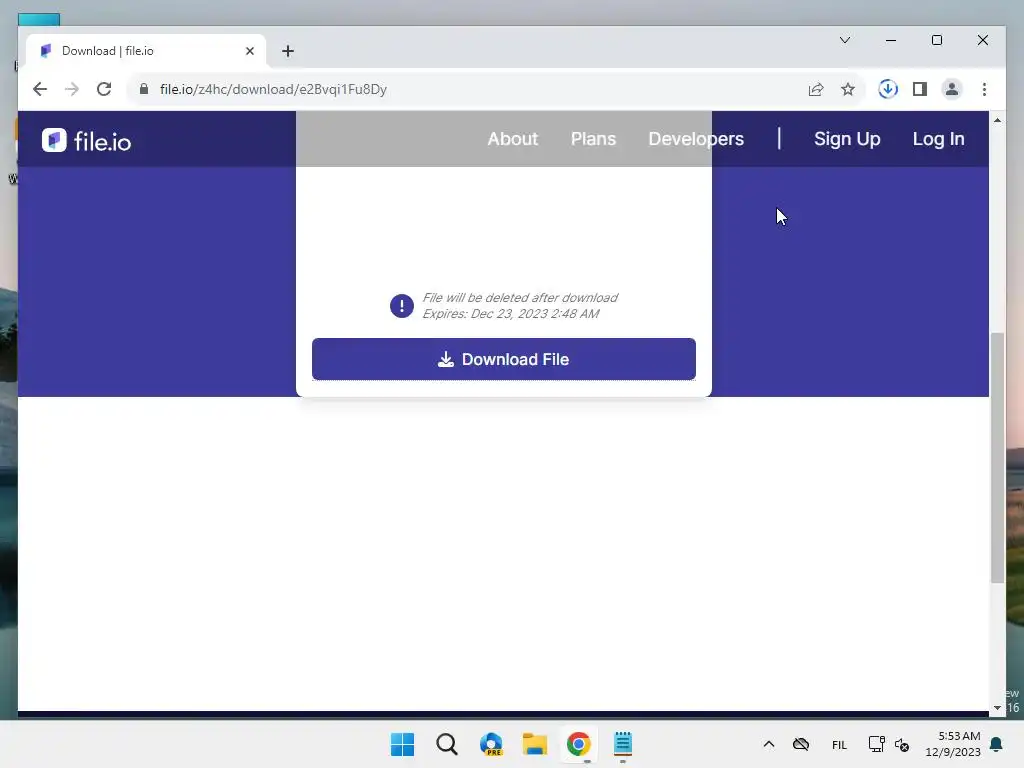Click the vertical scrollbar thumb
The image size is (1024, 768).
pyautogui.click(x=997, y=457)
